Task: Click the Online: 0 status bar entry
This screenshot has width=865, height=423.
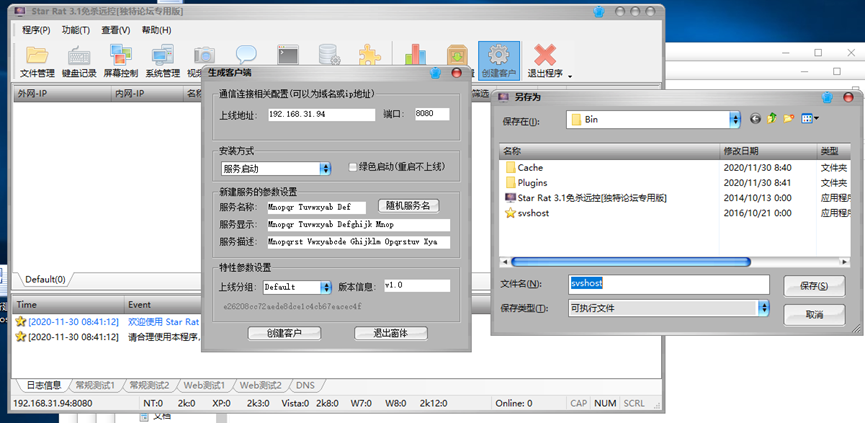Action: 514,403
